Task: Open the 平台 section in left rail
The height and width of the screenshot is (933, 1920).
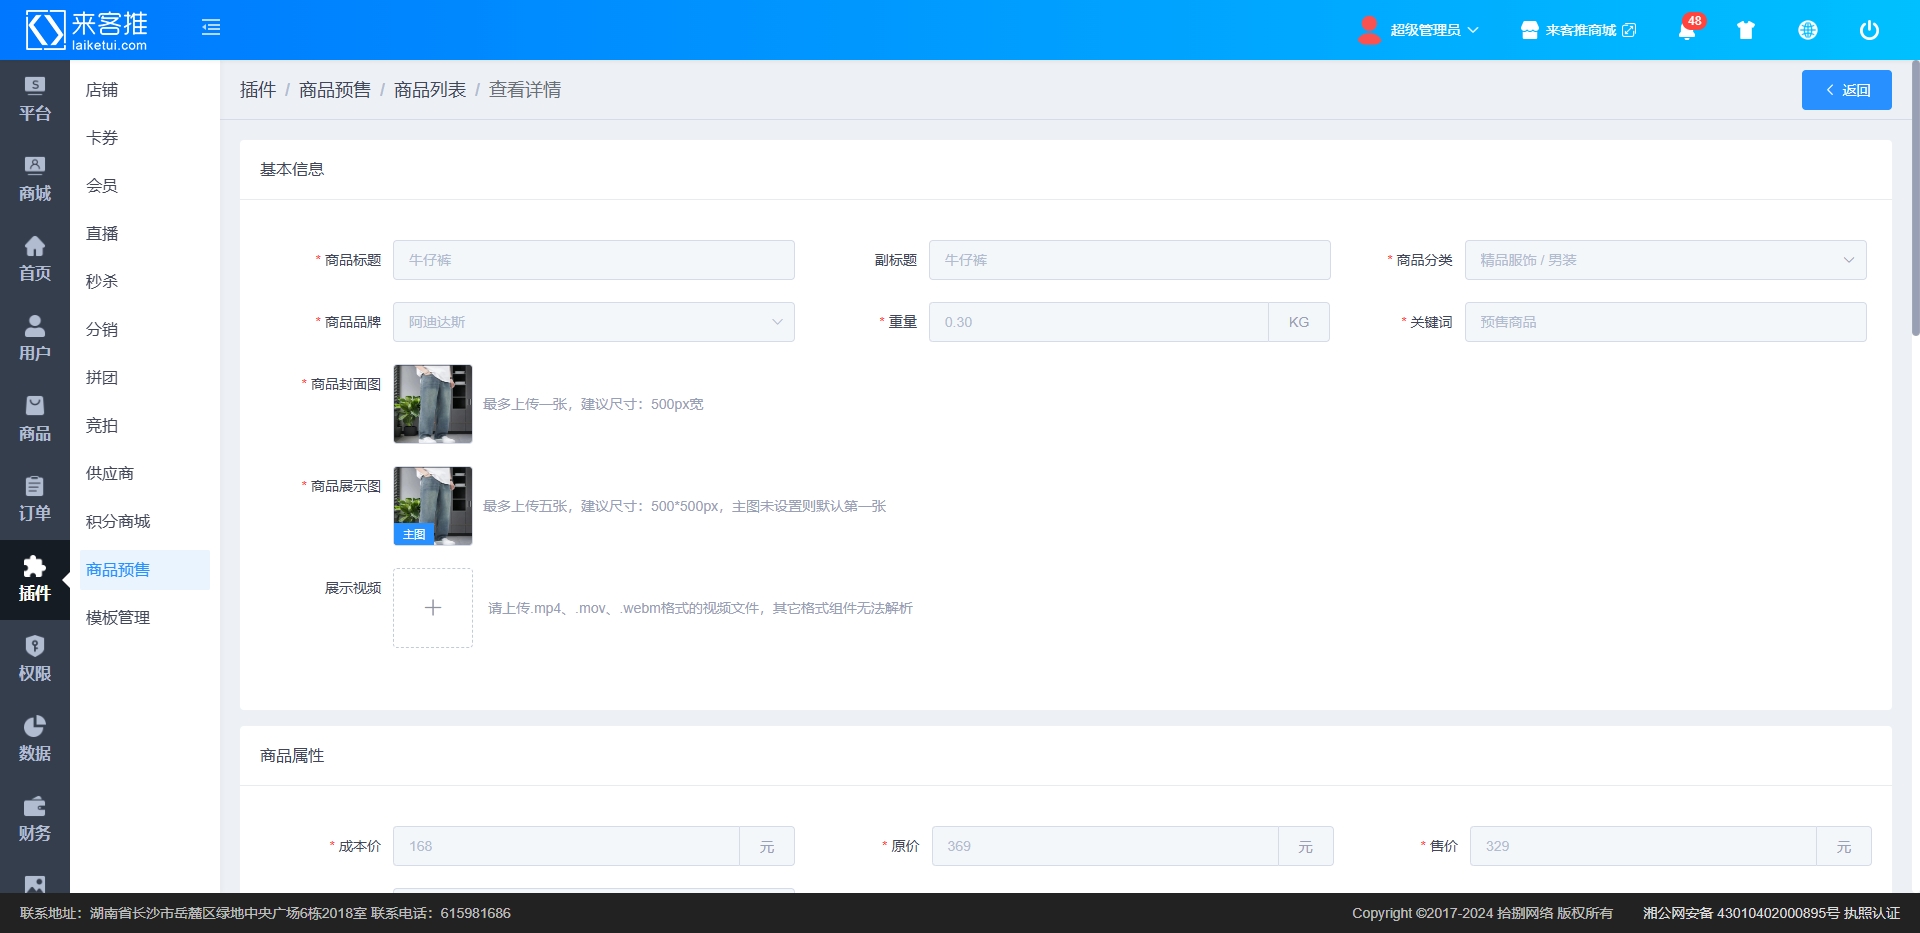Action: (x=35, y=99)
